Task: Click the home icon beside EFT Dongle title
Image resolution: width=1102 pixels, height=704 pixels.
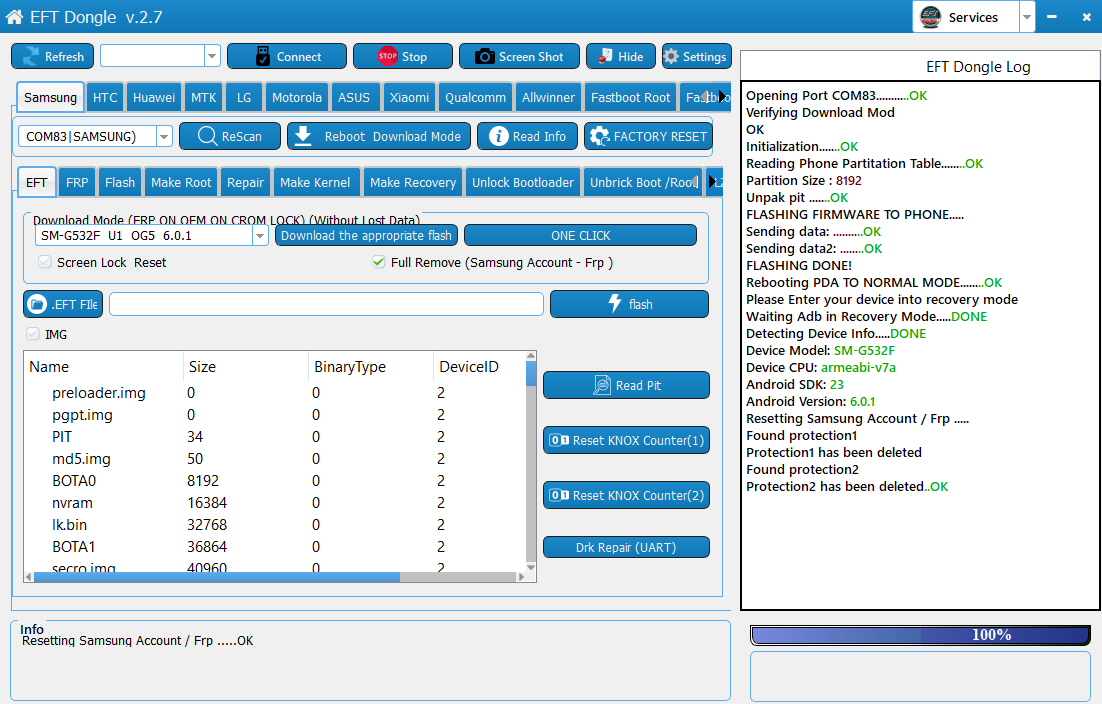Action: point(14,17)
